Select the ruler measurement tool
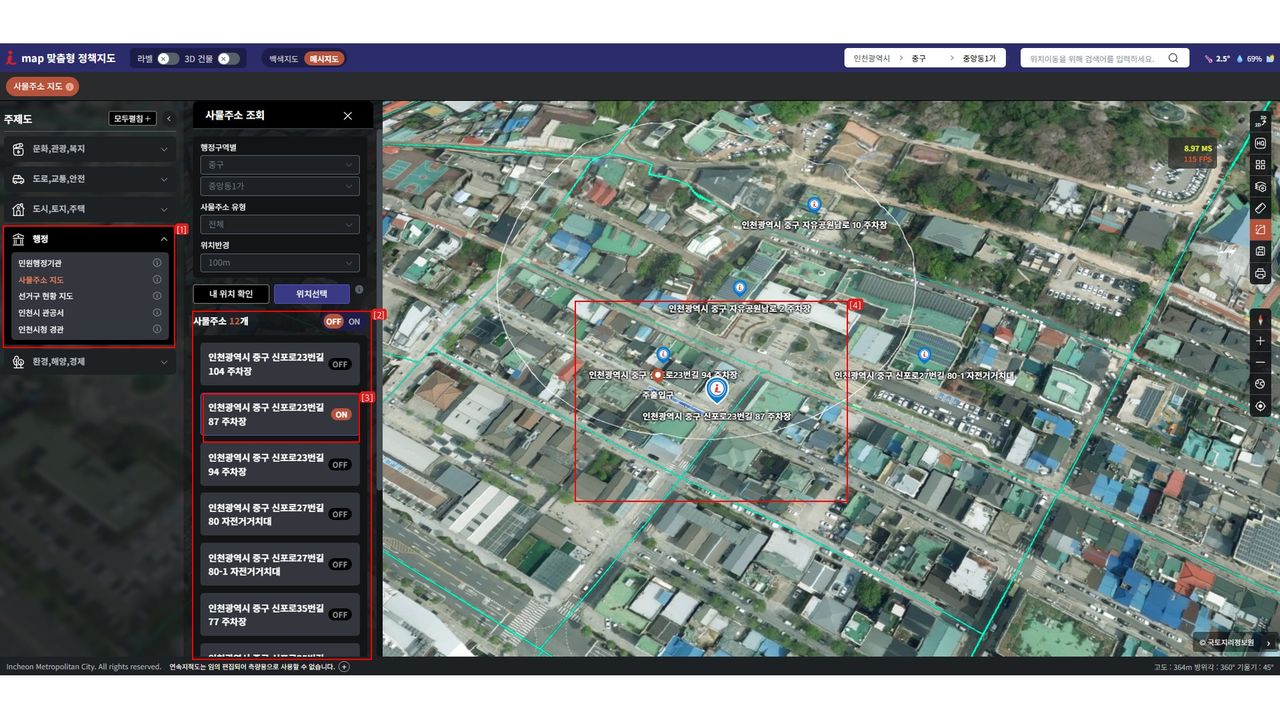 click(1260, 208)
